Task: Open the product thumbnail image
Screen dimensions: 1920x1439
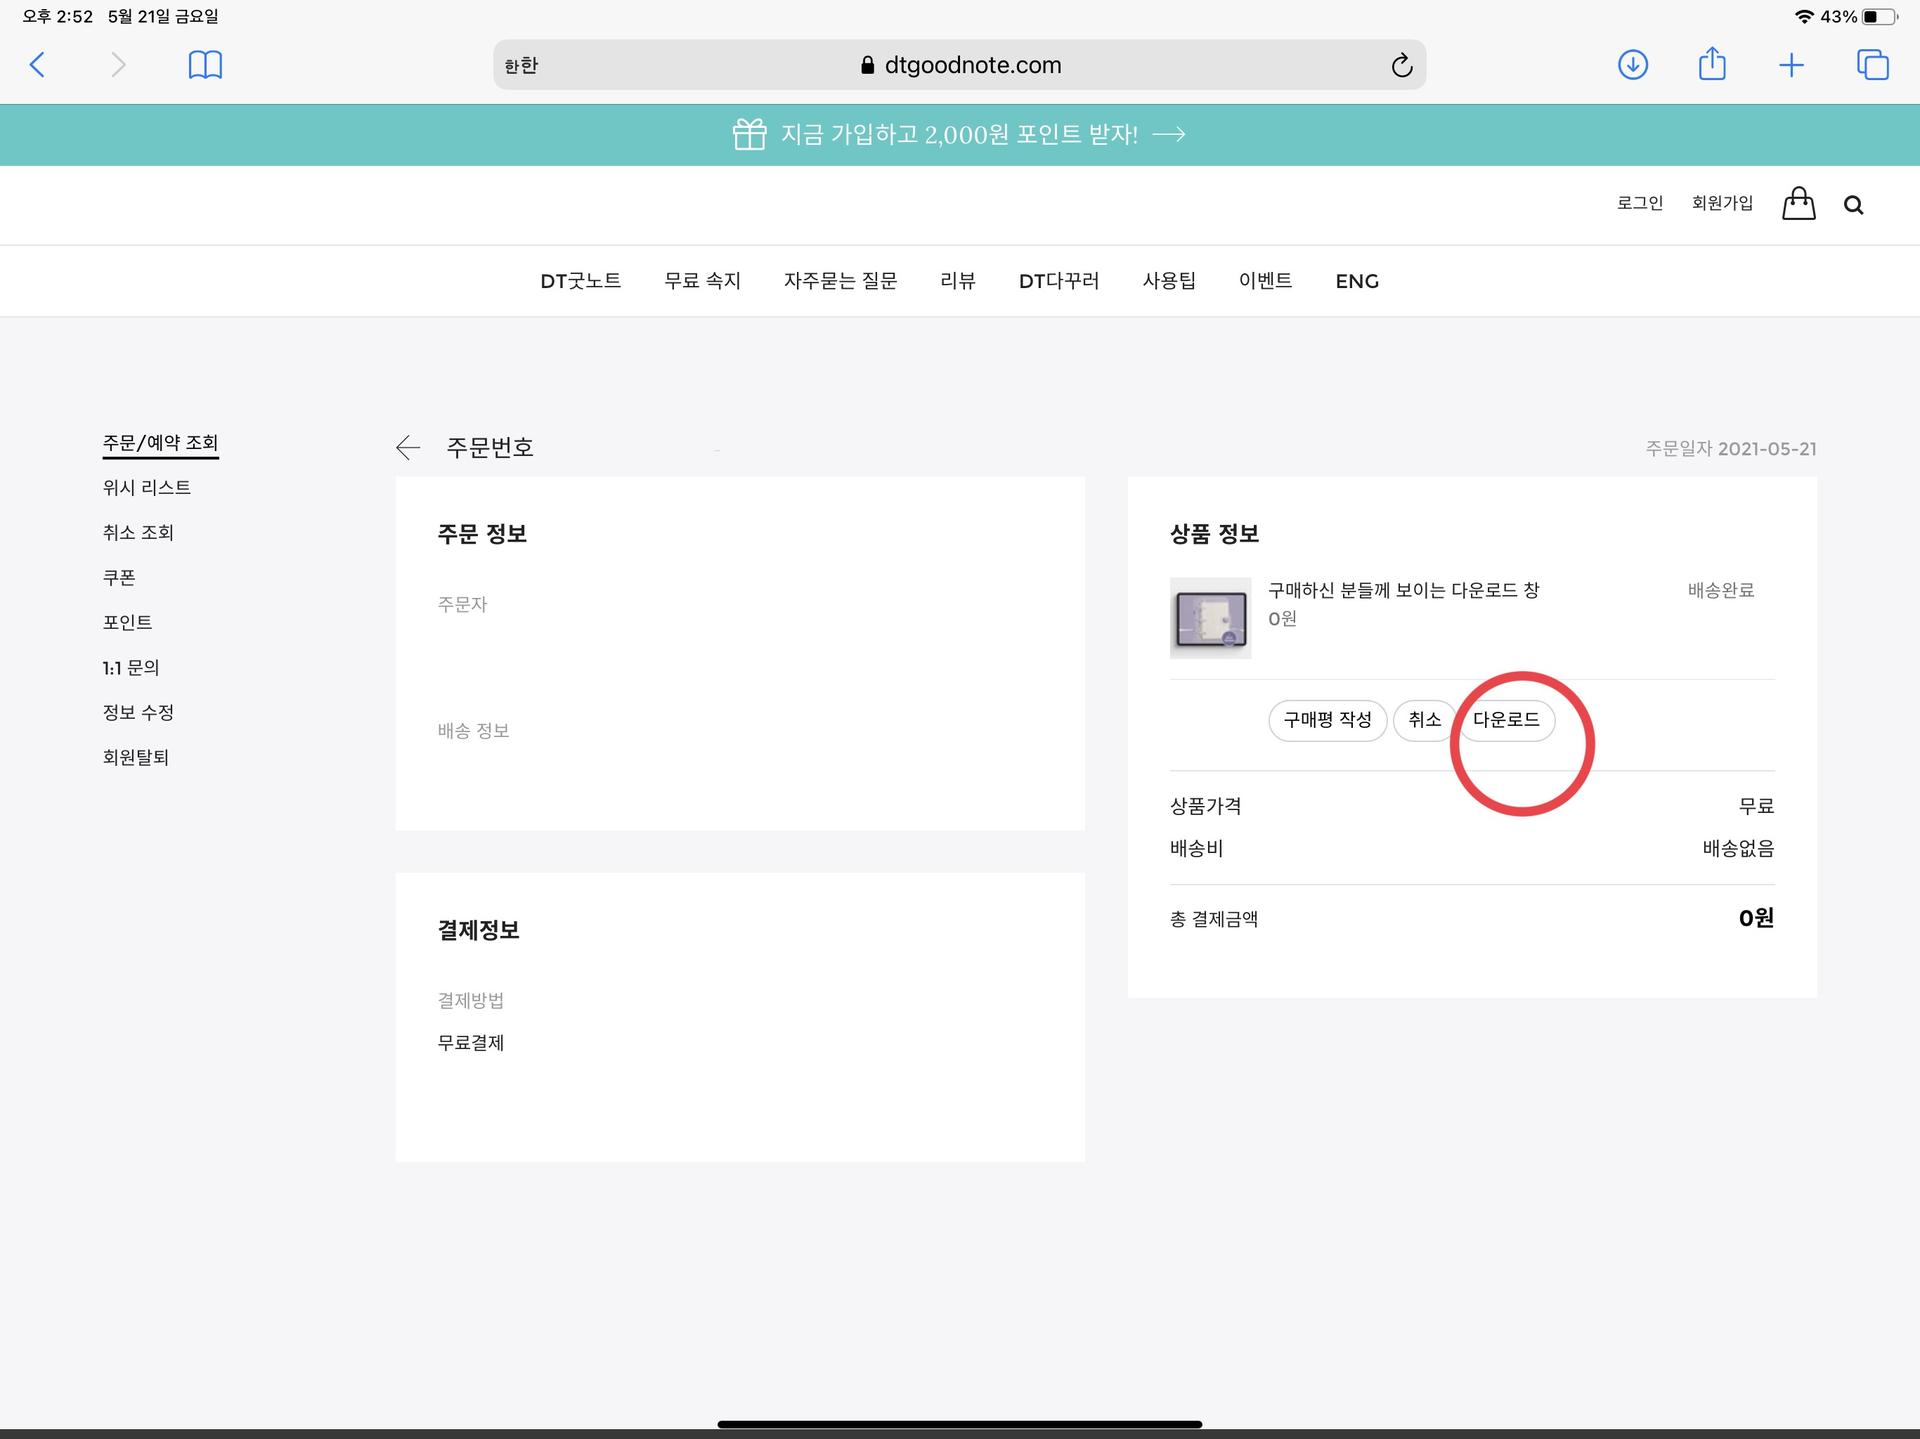Action: [x=1210, y=618]
